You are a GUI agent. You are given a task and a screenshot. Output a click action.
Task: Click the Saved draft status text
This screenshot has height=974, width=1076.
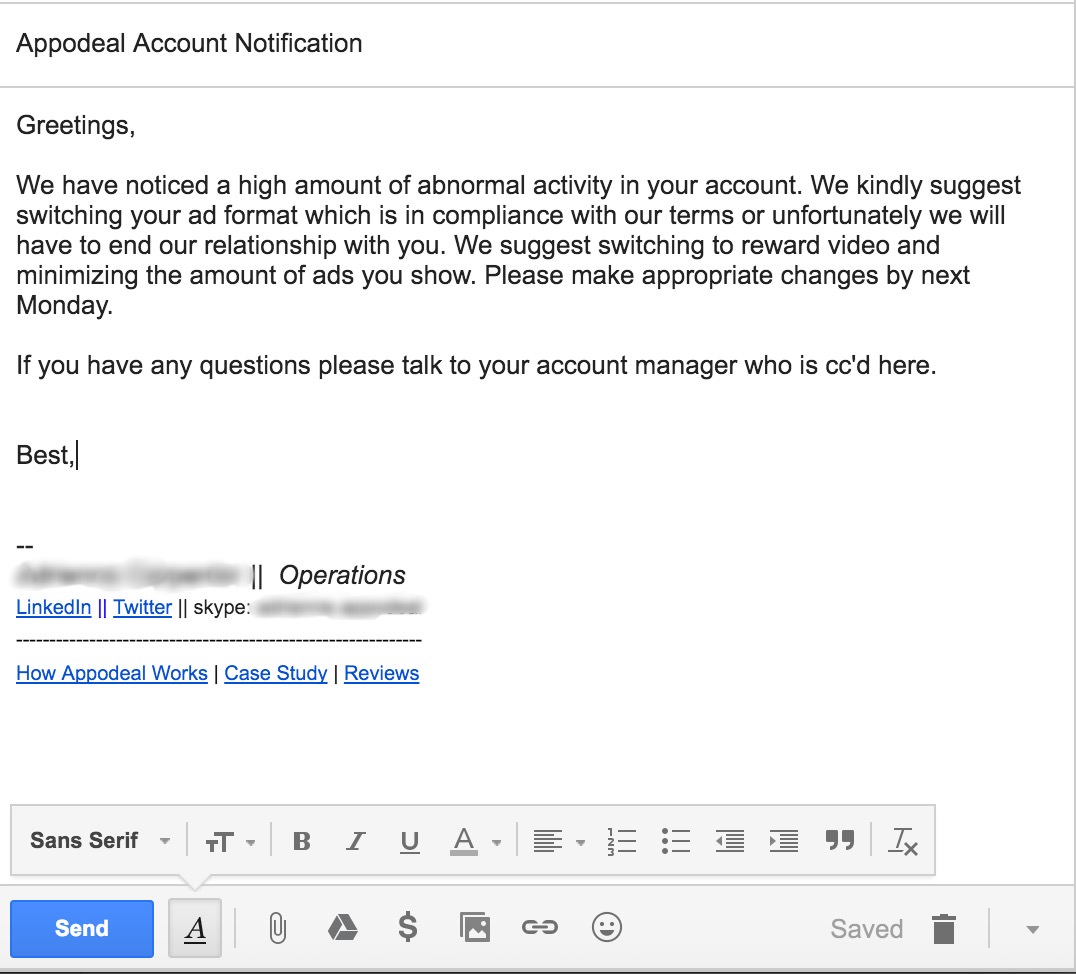tap(866, 929)
